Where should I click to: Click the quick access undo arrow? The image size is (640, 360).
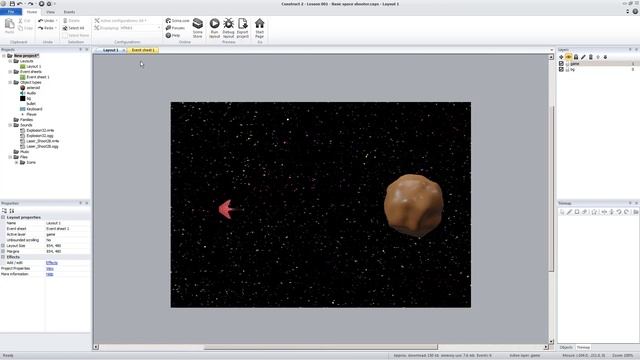[20, 4]
